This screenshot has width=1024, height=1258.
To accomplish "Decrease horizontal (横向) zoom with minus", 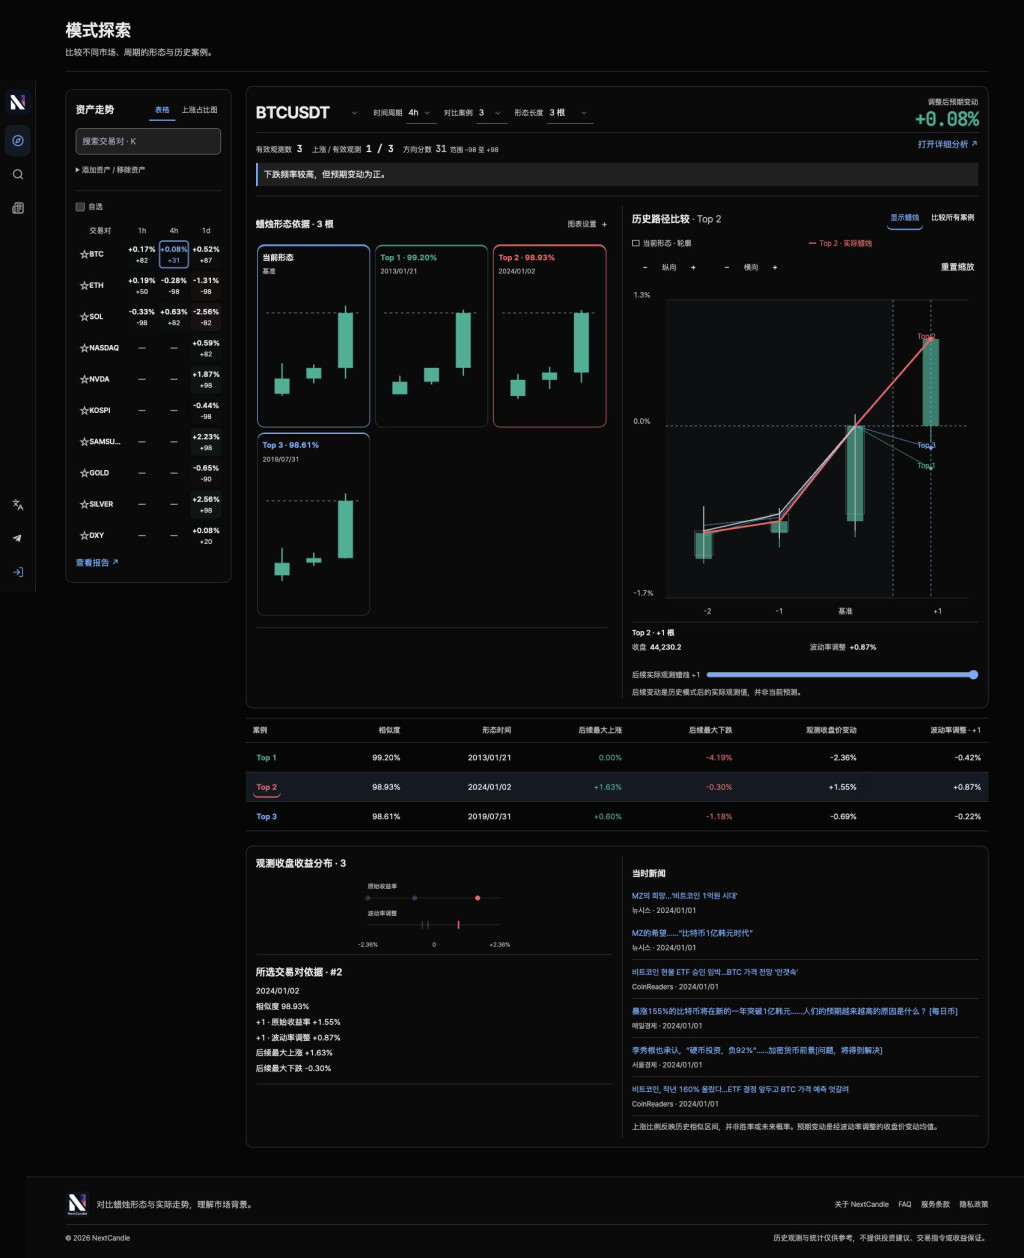I will point(725,267).
